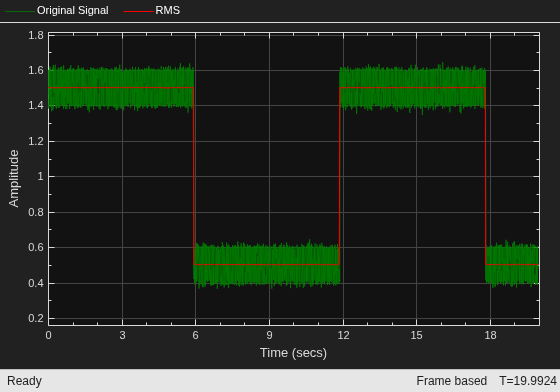Click the 0.4 y-axis tick label
This screenshot has width=560, height=392.
pos(36,283)
